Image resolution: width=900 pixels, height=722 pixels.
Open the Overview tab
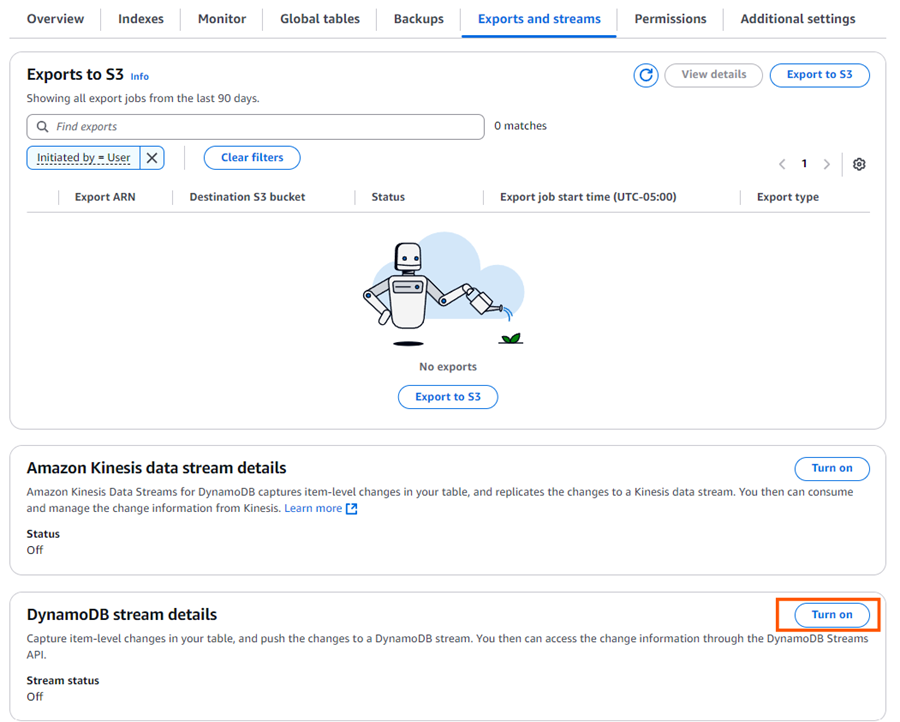tap(55, 19)
